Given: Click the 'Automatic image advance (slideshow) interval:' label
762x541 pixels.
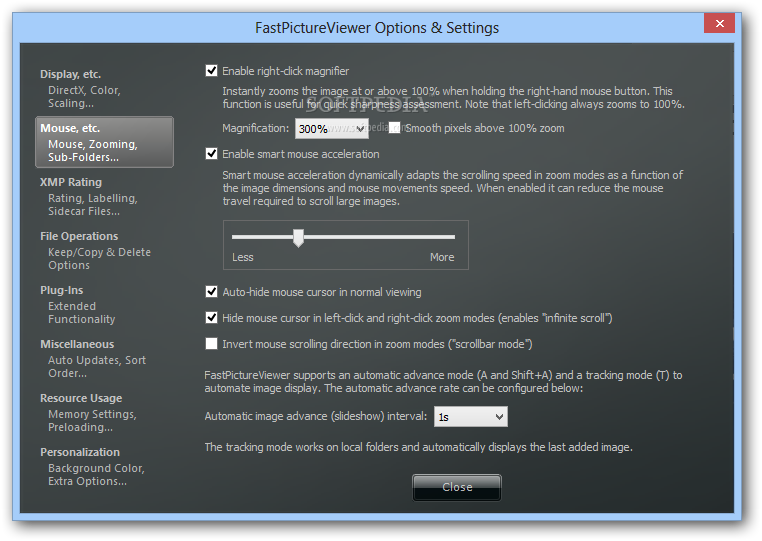Looking at the screenshot, I should [x=316, y=416].
